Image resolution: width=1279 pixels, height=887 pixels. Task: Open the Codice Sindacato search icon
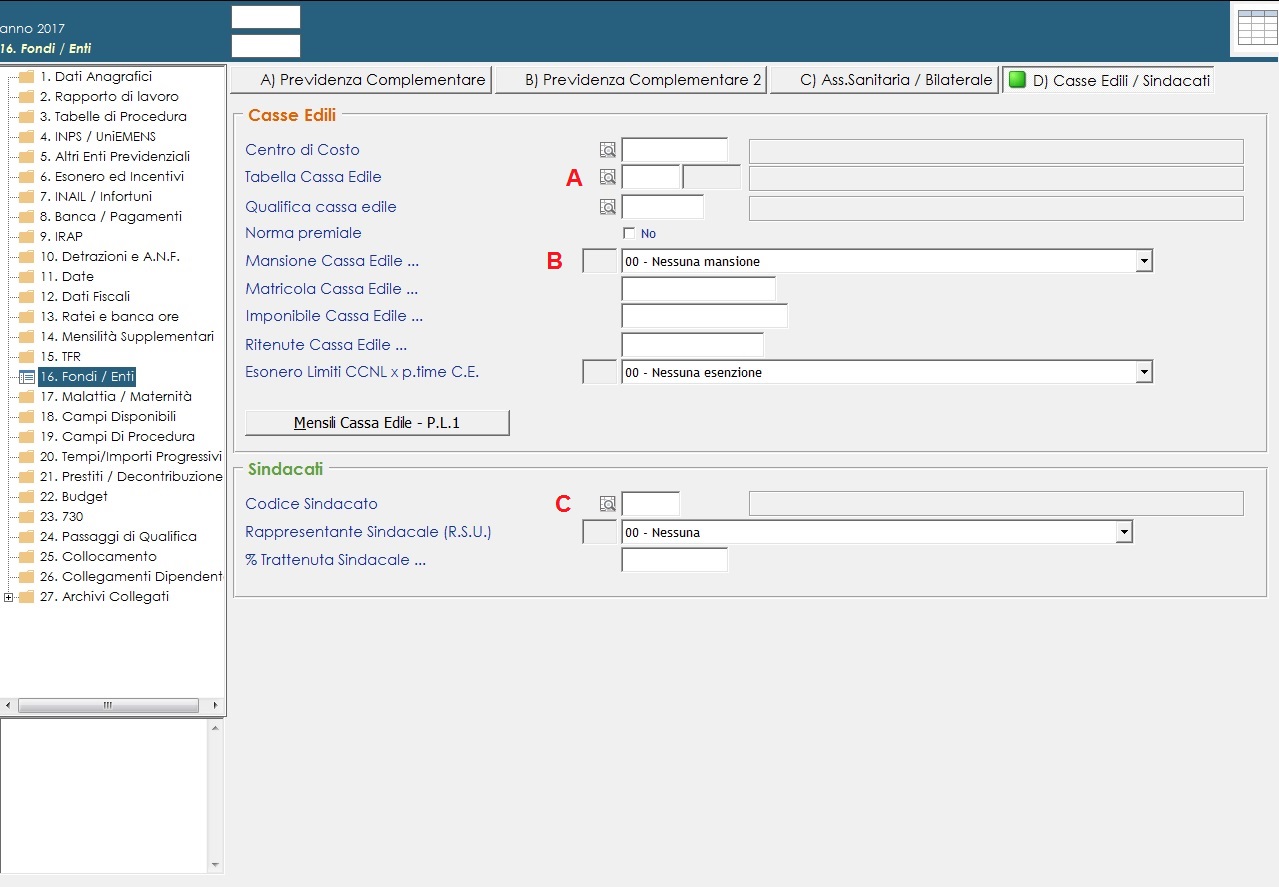pyautogui.click(x=607, y=504)
